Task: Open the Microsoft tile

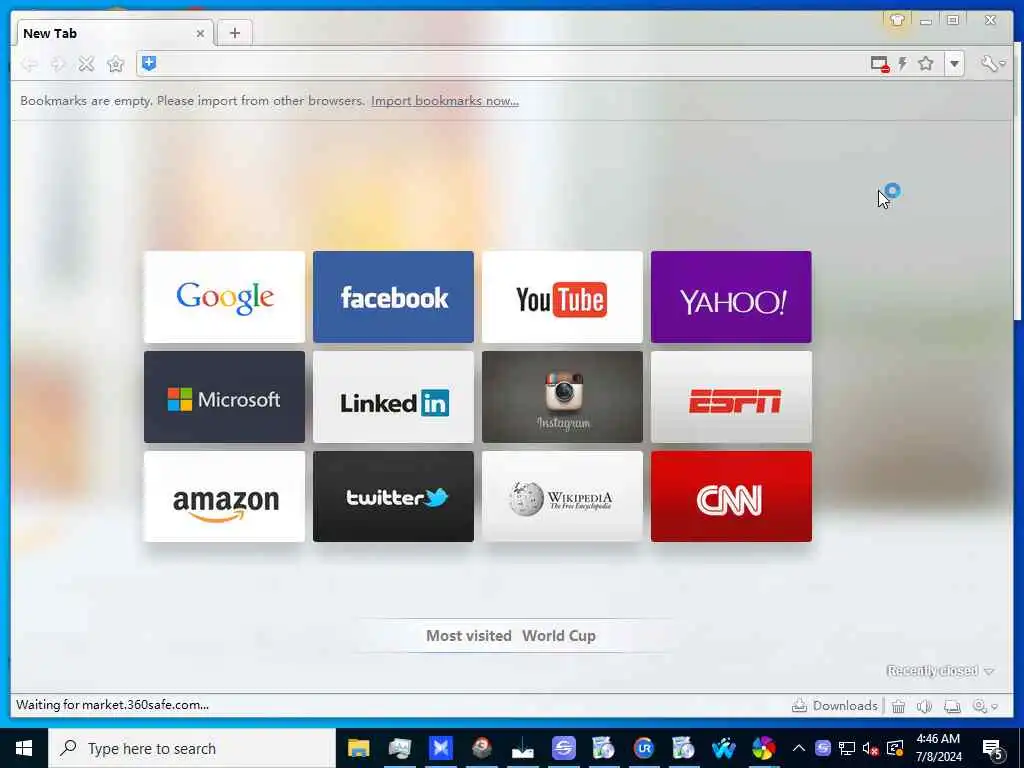Action: 224,397
